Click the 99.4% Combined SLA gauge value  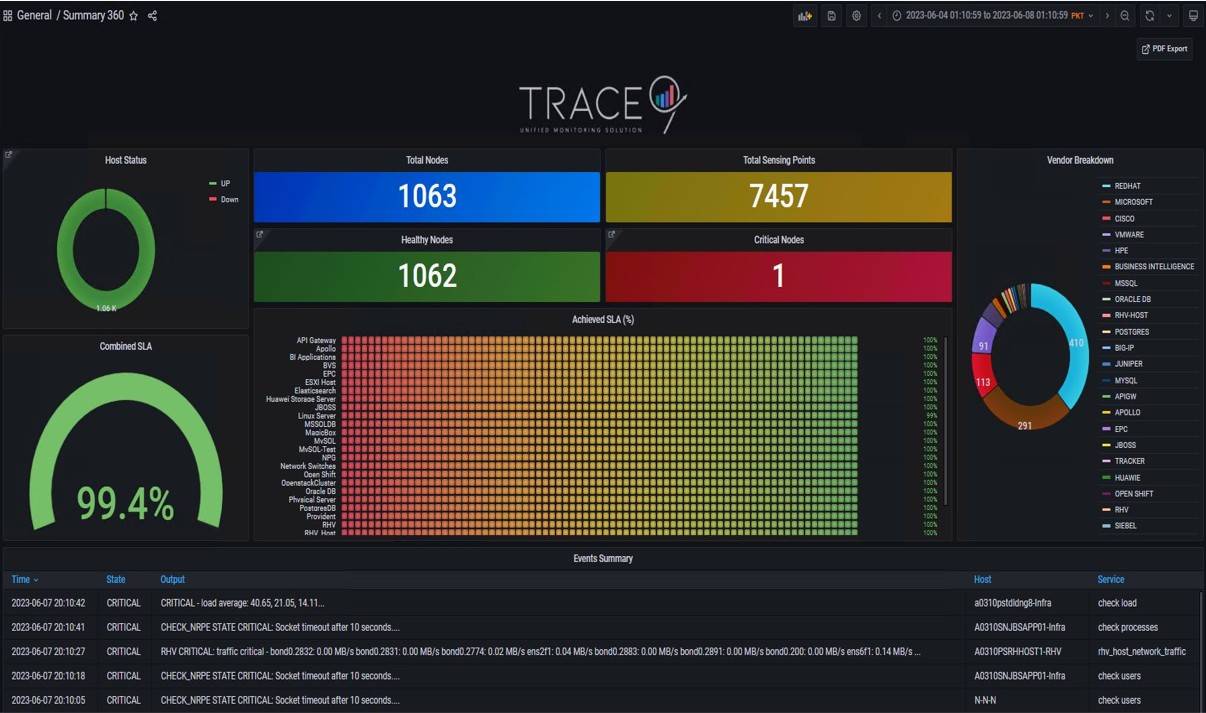(x=126, y=505)
